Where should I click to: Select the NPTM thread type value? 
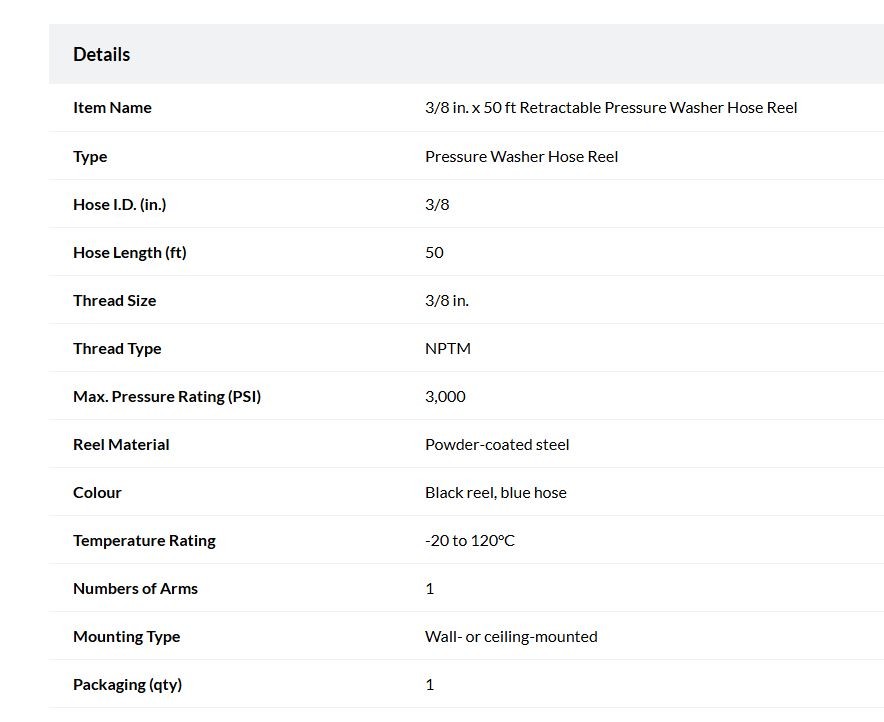pyautogui.click(x=448, y=349)
